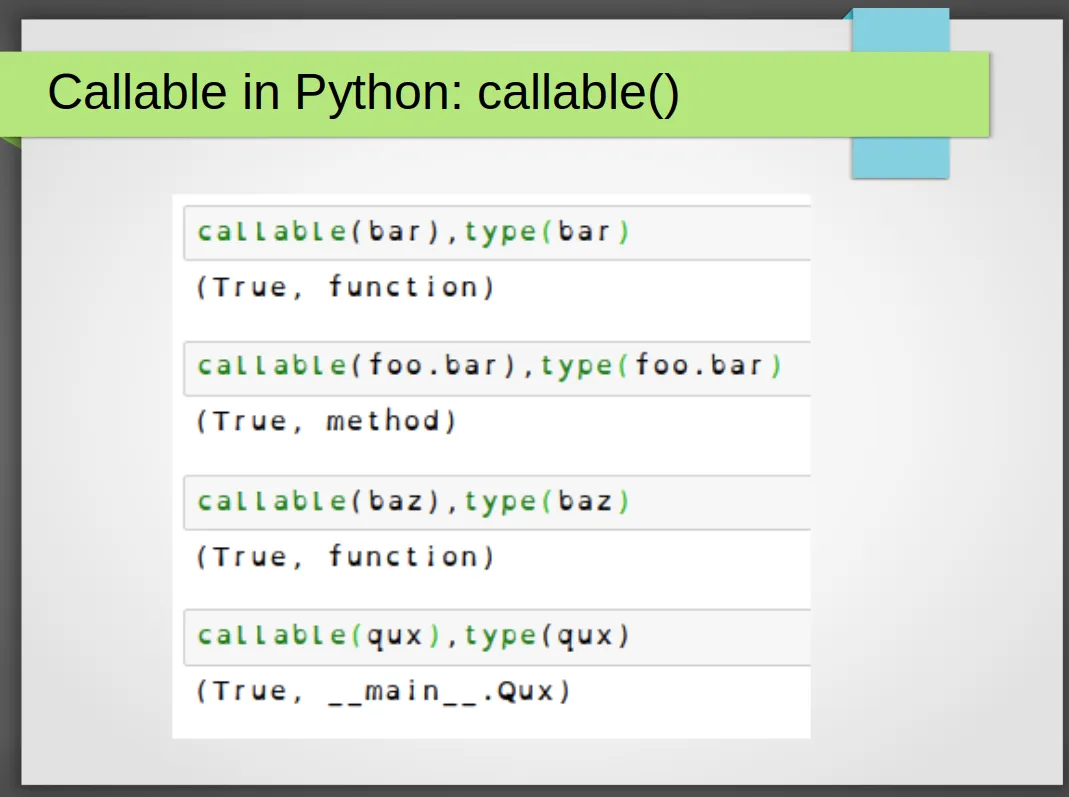Click the output '(True, function)' below callable(baz)

pyautogui.click(x=345, y=557)
